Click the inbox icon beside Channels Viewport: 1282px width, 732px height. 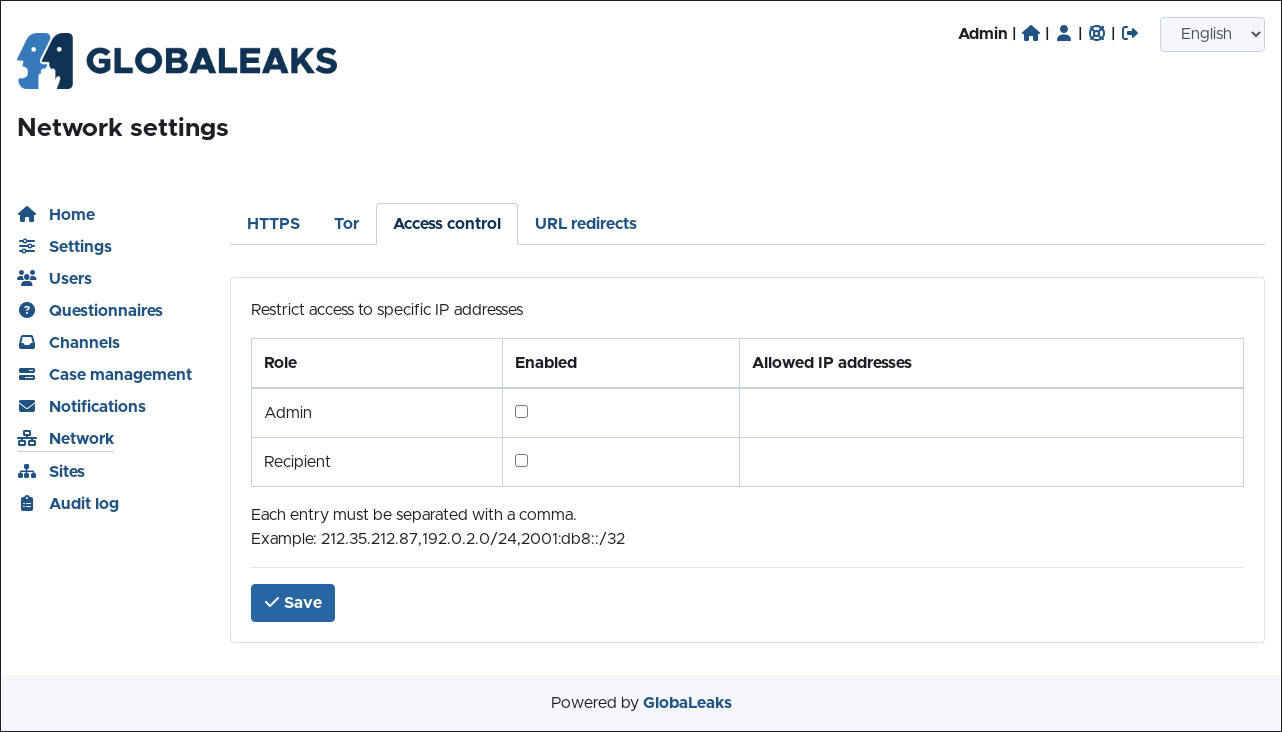pos(27,342)
